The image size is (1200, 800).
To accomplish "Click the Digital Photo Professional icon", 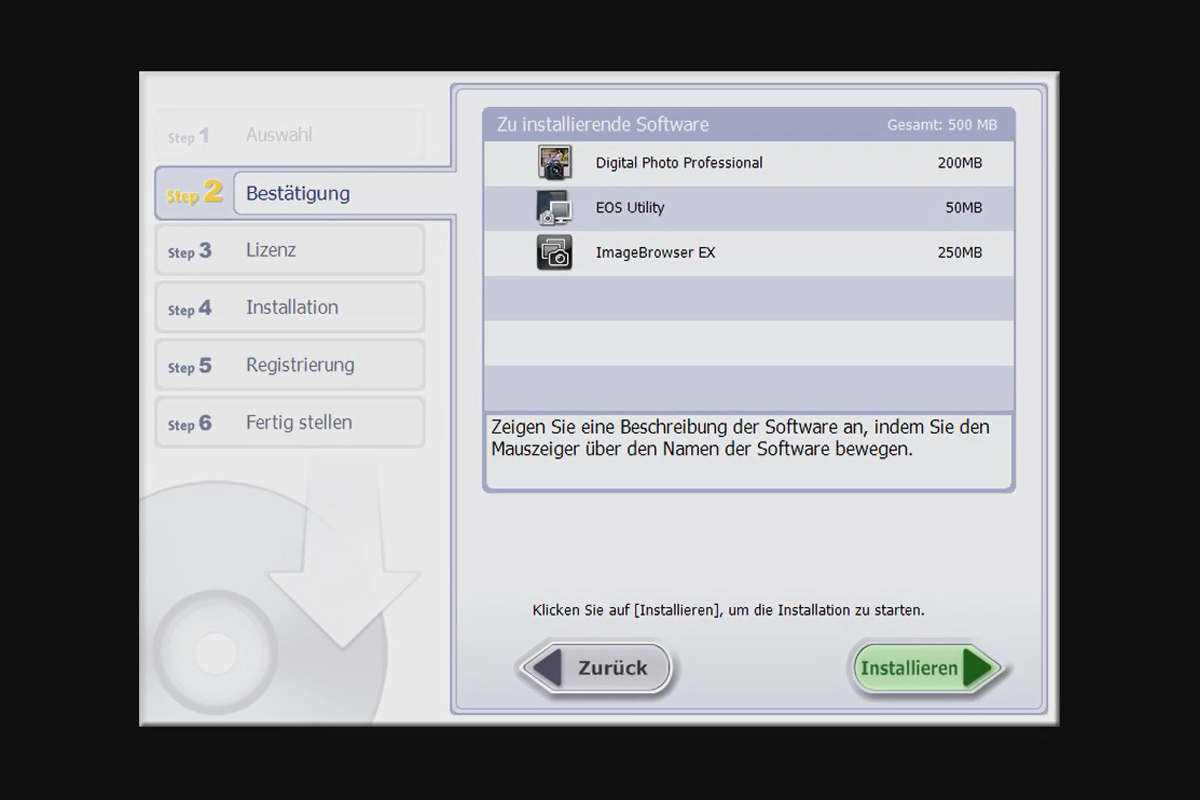I will pyautogui.click(x=555, y=163).
